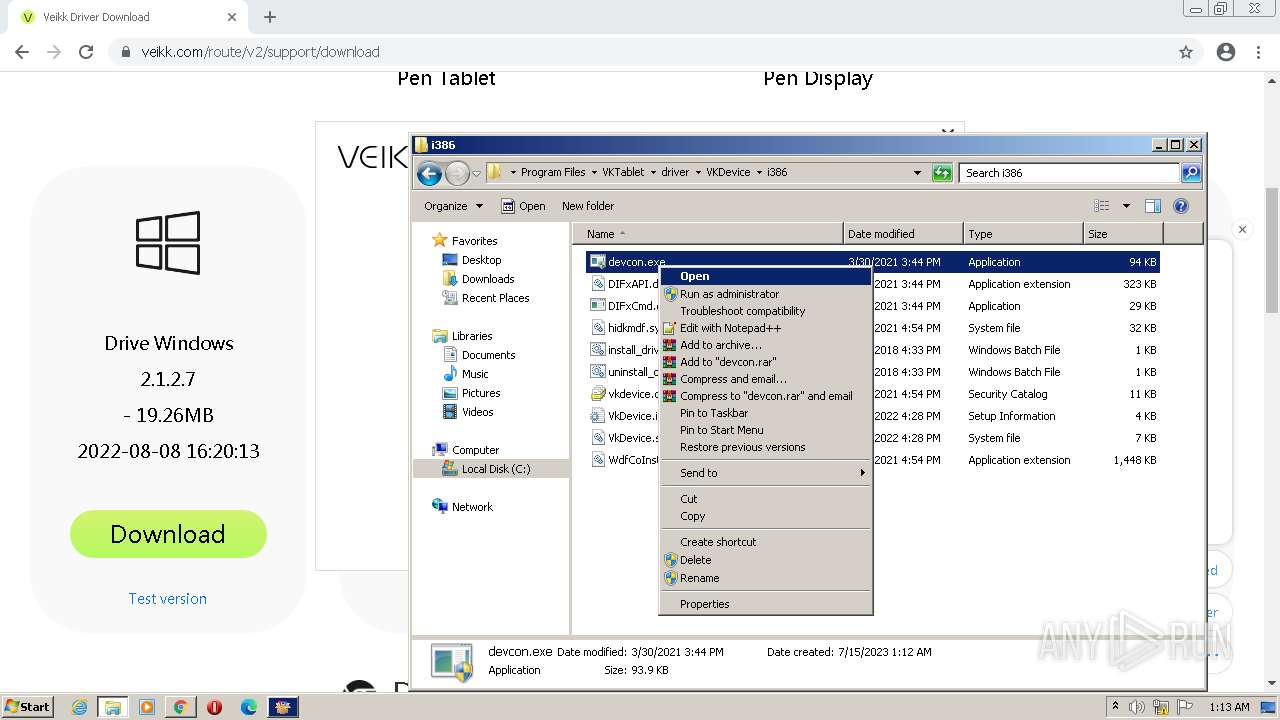The height and width of the screenshot is (720, 1280).
Task: Click the Open toolbar button in Explorer
Action: [523, 206]
